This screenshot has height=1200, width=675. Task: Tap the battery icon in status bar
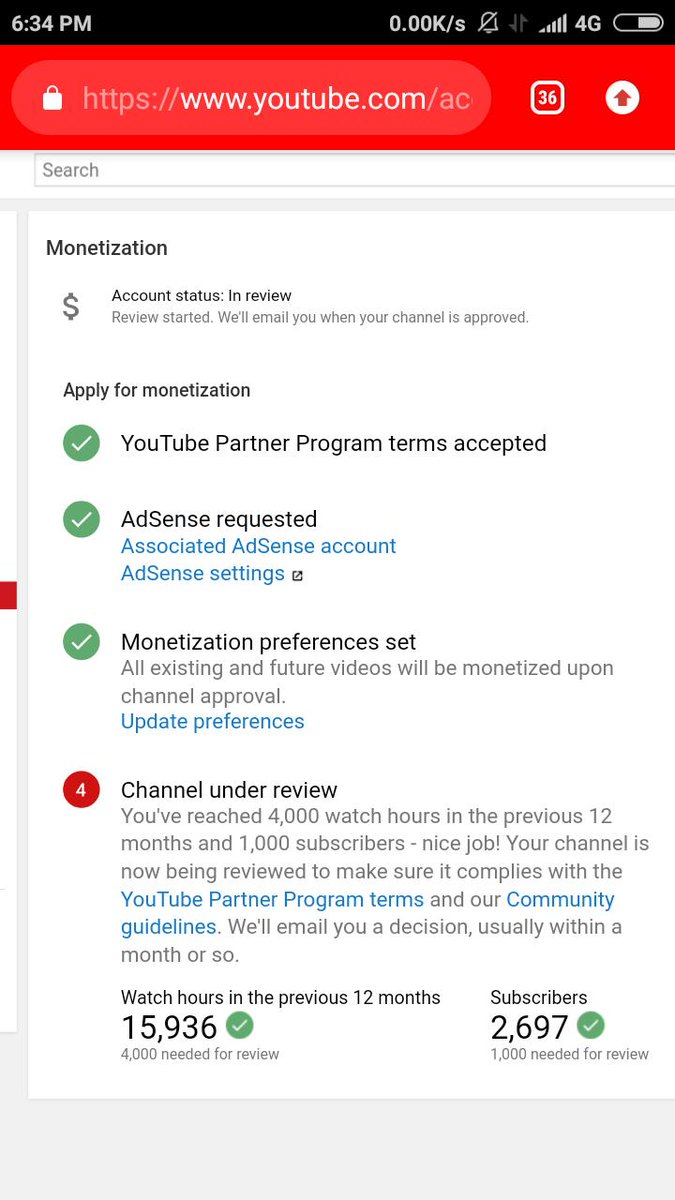click(637, 22)
